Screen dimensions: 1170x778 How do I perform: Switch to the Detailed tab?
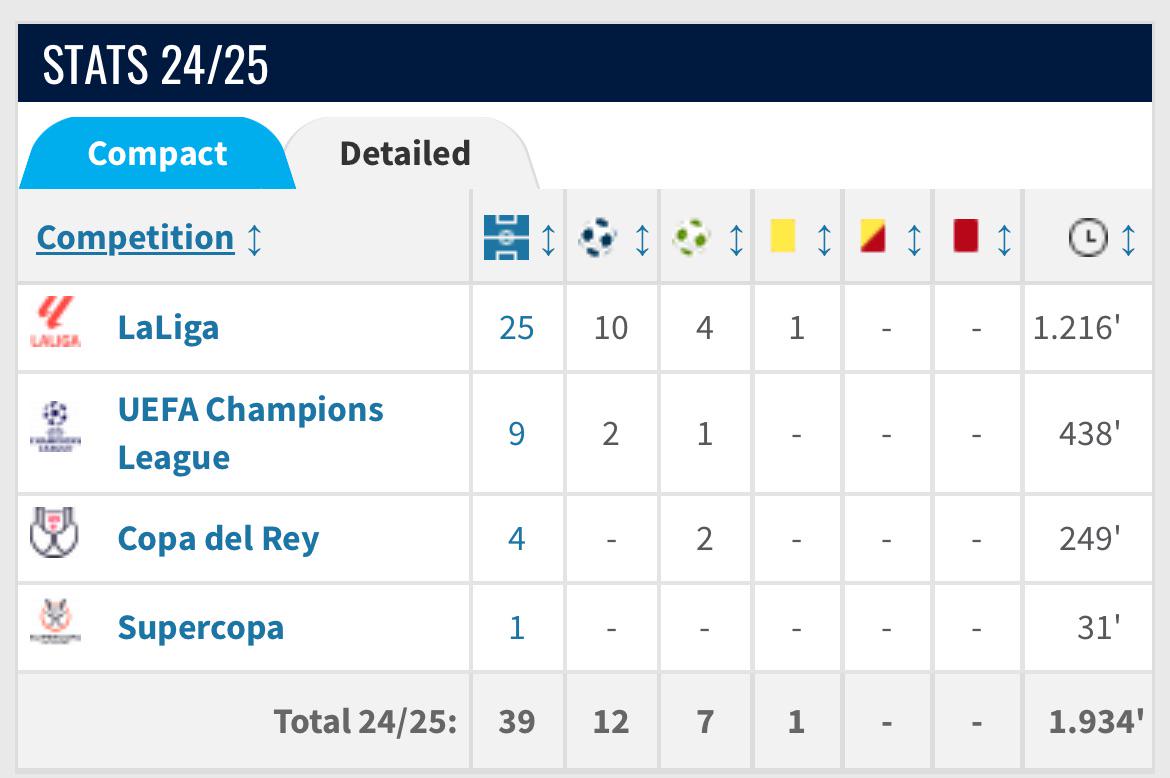(405, 154)
